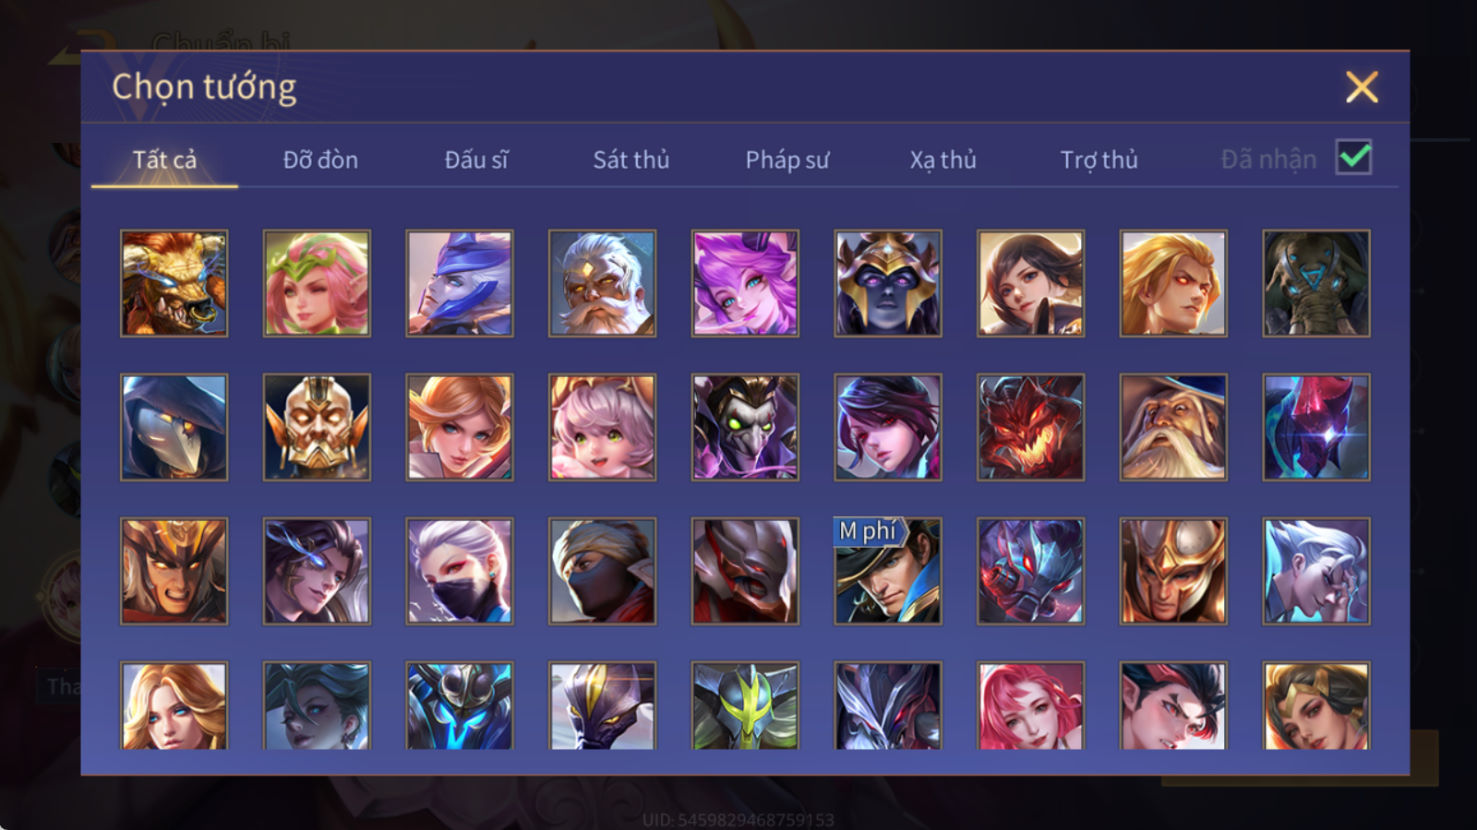Select the blonde long-haired man with red eyes

pyautogui.click(x=1173, y=283)
